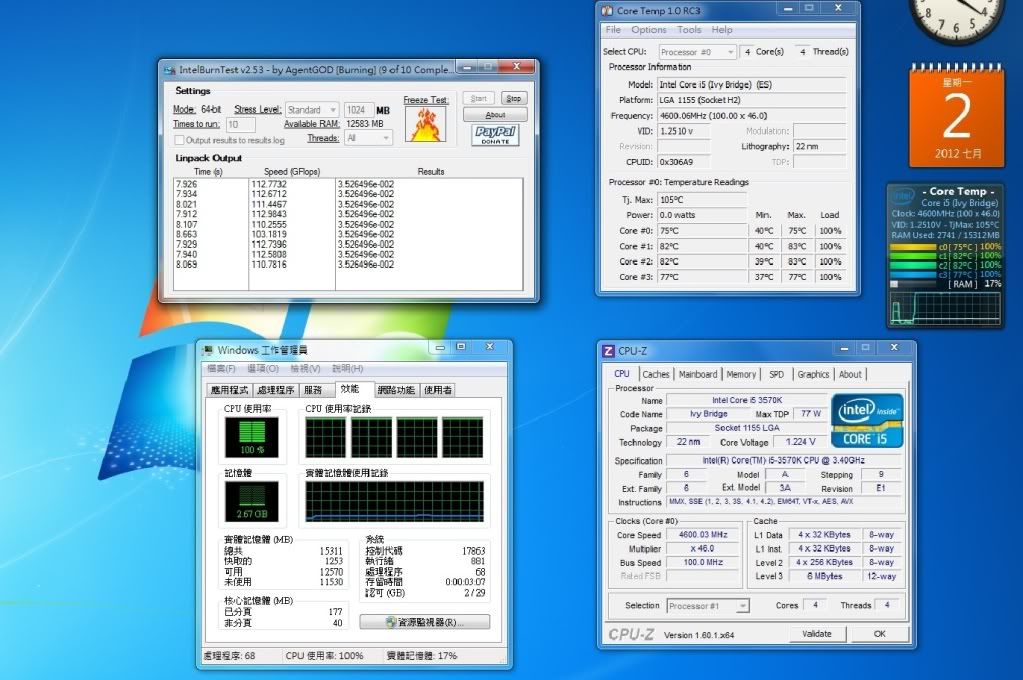Click the memory 2.67 GB meter in Task Manager

(252, 501)
